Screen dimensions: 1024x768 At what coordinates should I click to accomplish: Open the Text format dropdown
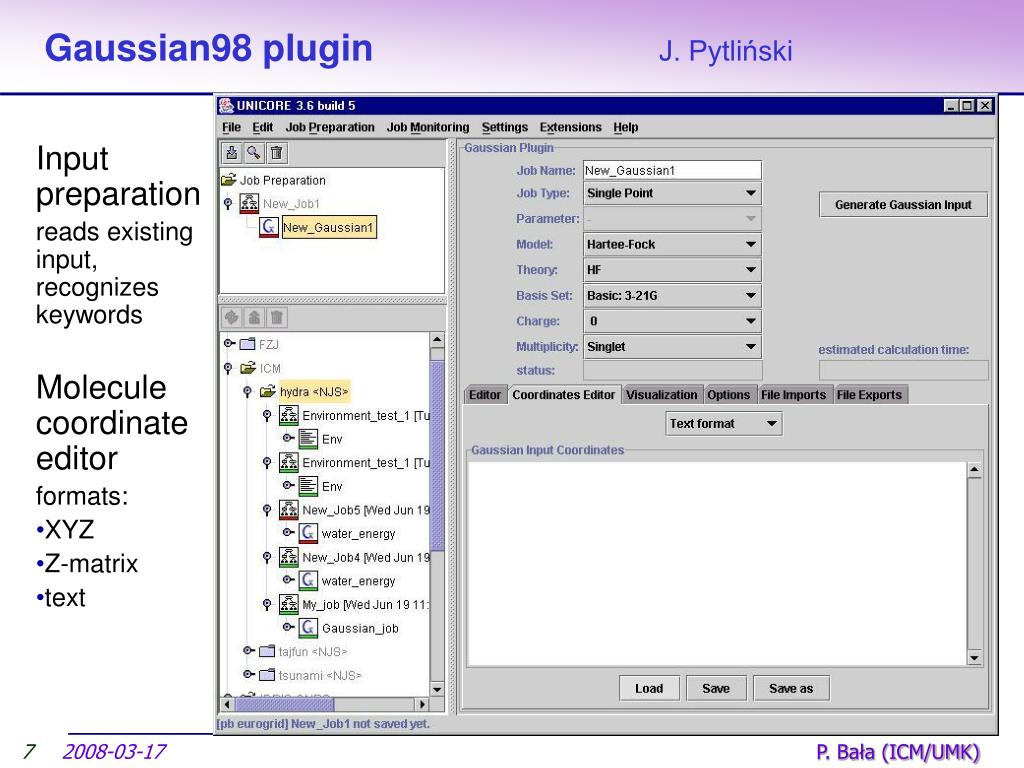point(724,423)
